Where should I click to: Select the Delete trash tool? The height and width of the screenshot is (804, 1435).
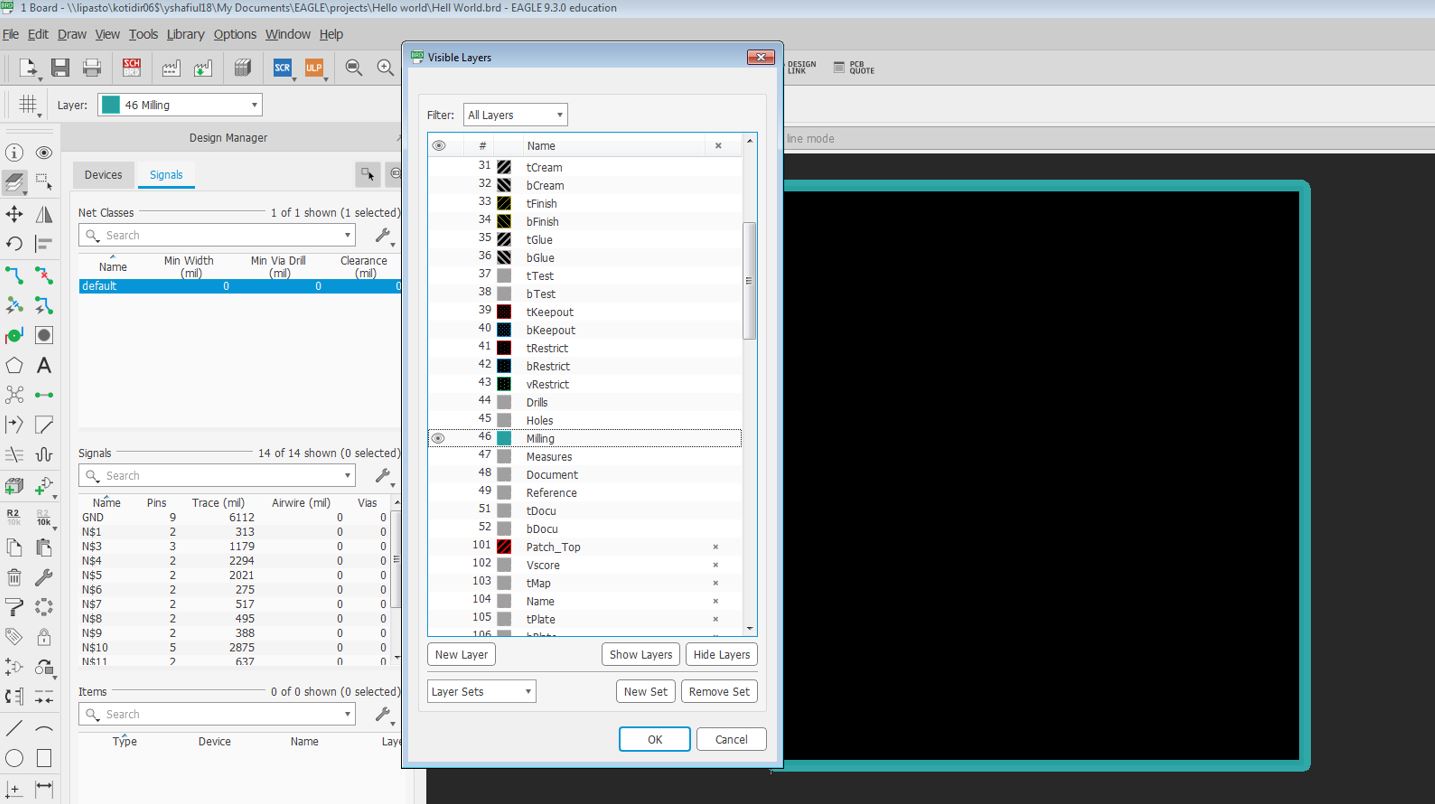click(x=14, y=577)
